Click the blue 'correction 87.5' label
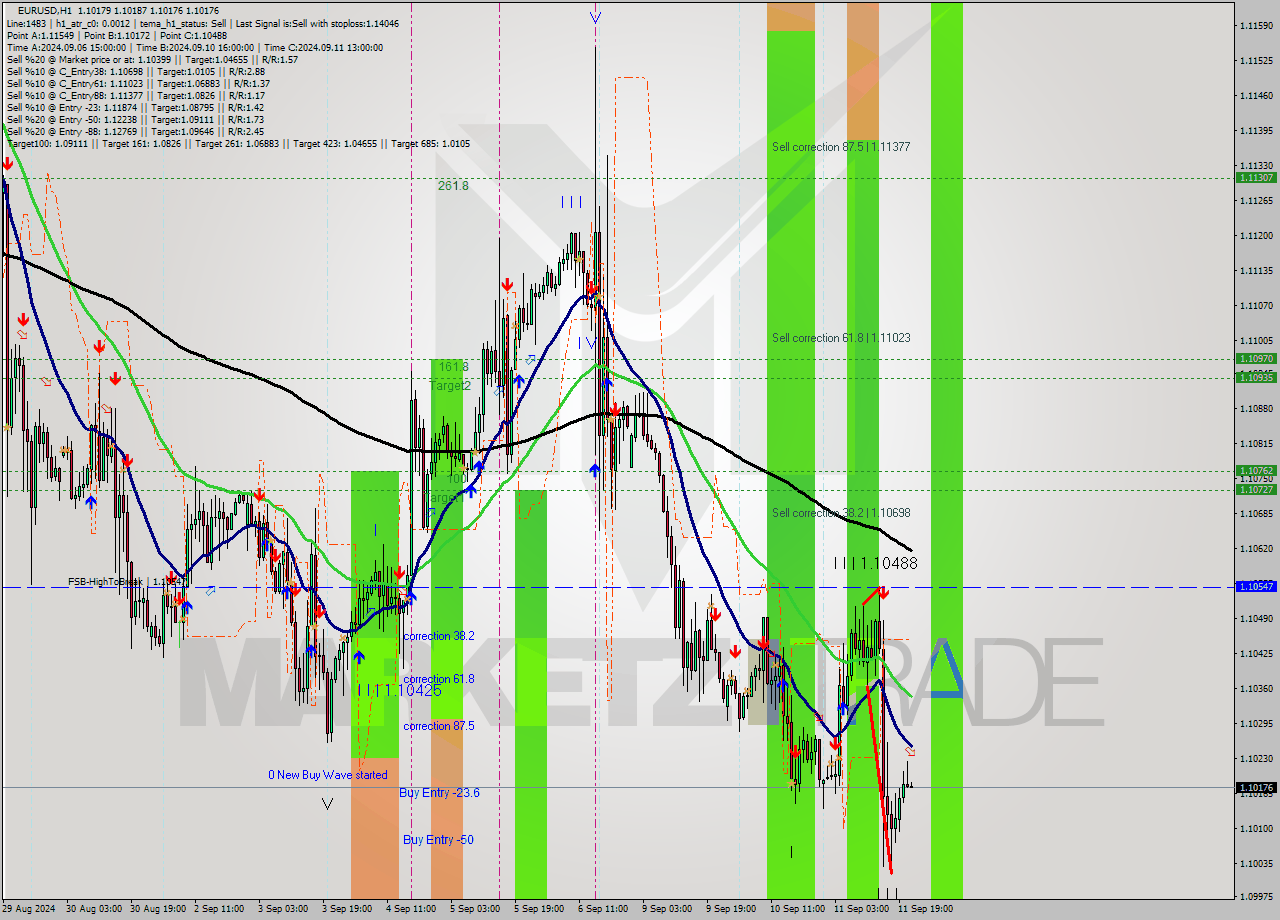 [439, 726]
